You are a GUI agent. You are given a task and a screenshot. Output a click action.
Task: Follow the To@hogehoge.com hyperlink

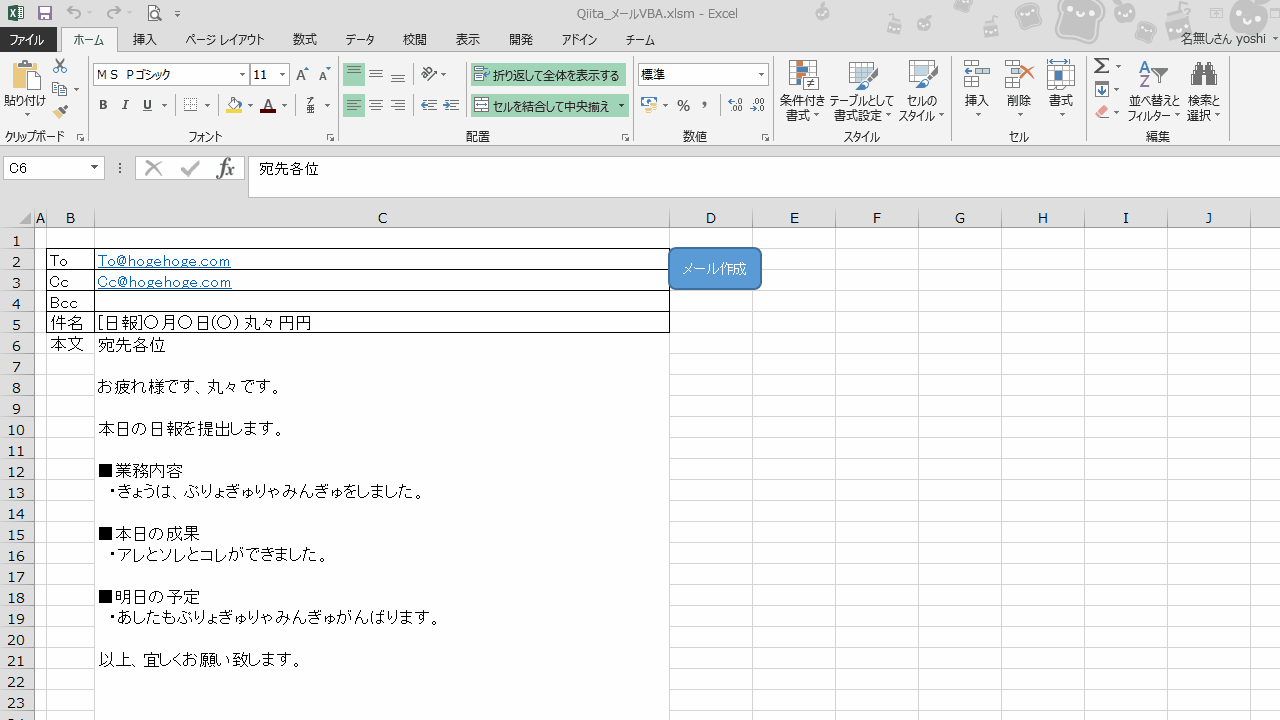pyautogui.click(x=163, y=261)
